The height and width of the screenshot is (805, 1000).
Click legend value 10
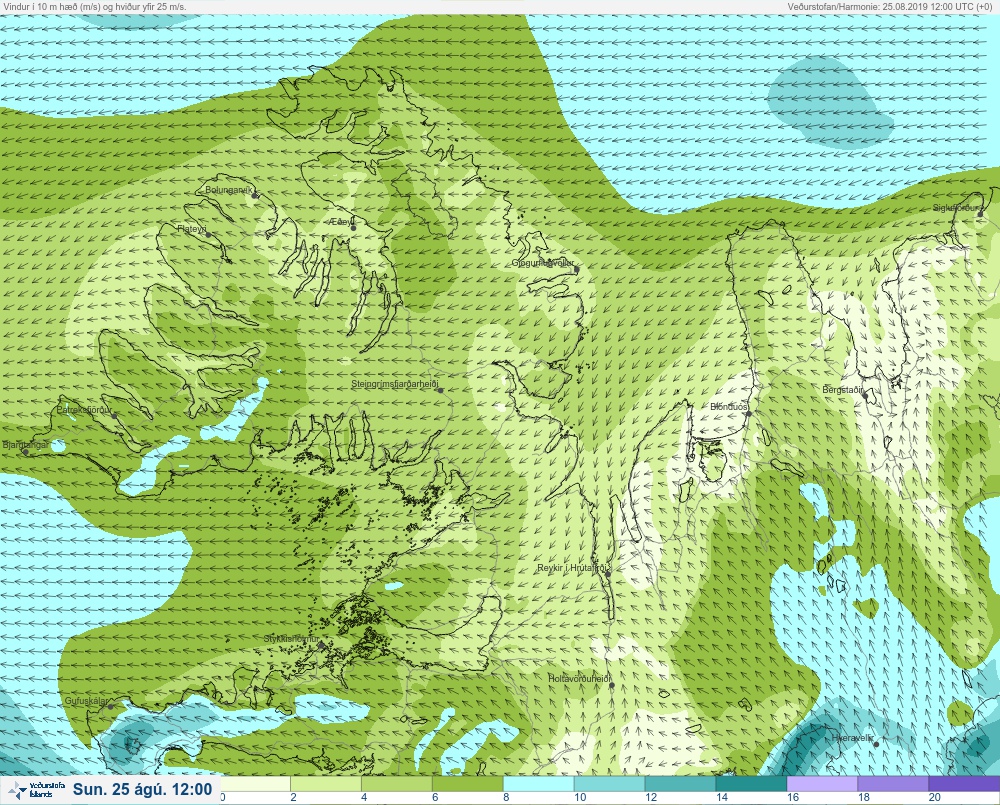click(580, 797)
